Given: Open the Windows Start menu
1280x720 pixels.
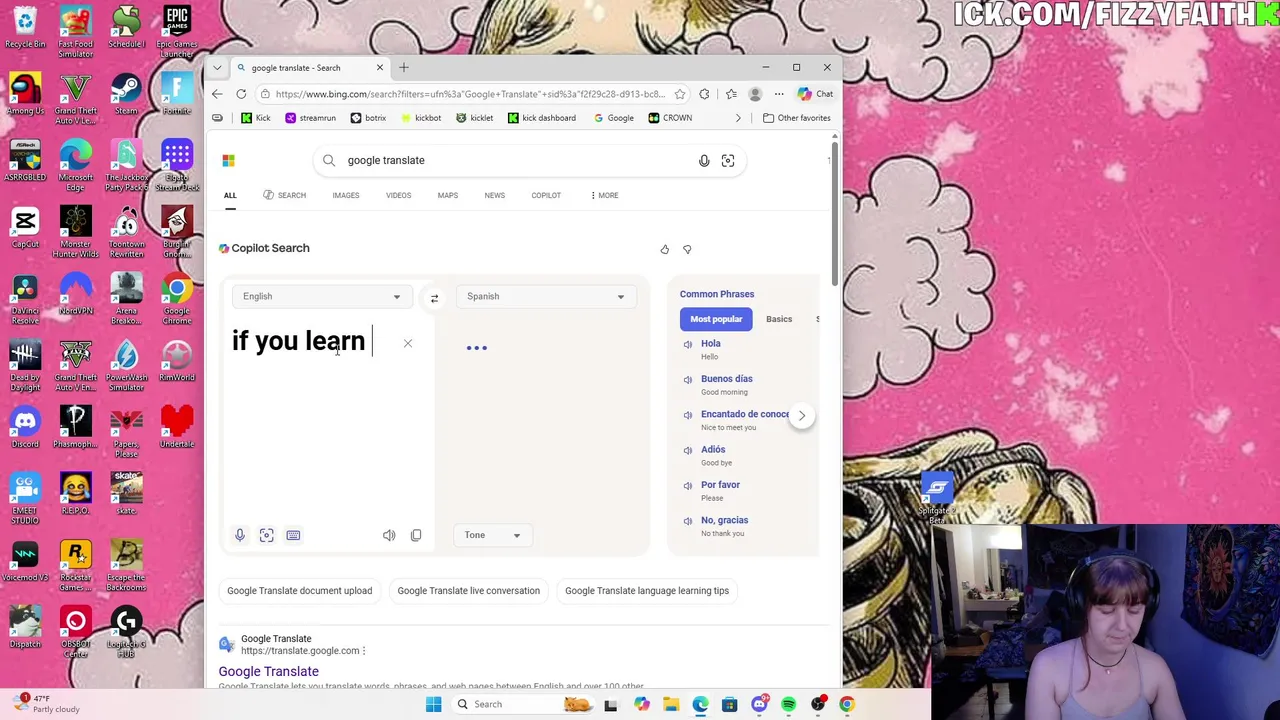Looking at the screenshot, I should [433, 704].
